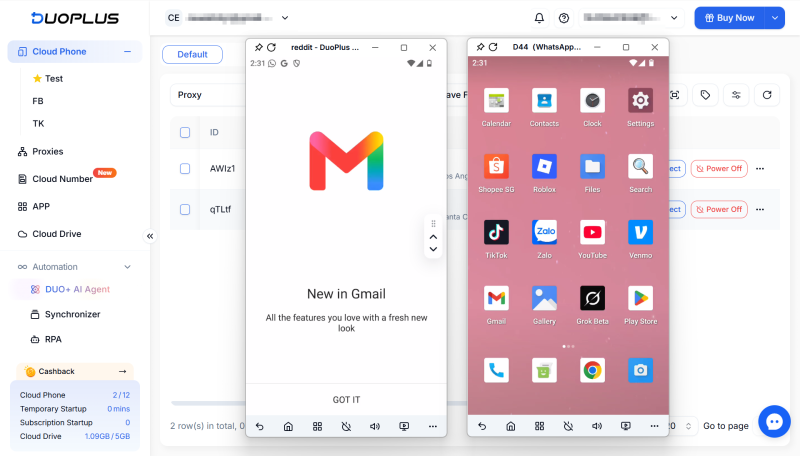
Task: Open Calendar app in D44 phone
Action: coord(496,101)
